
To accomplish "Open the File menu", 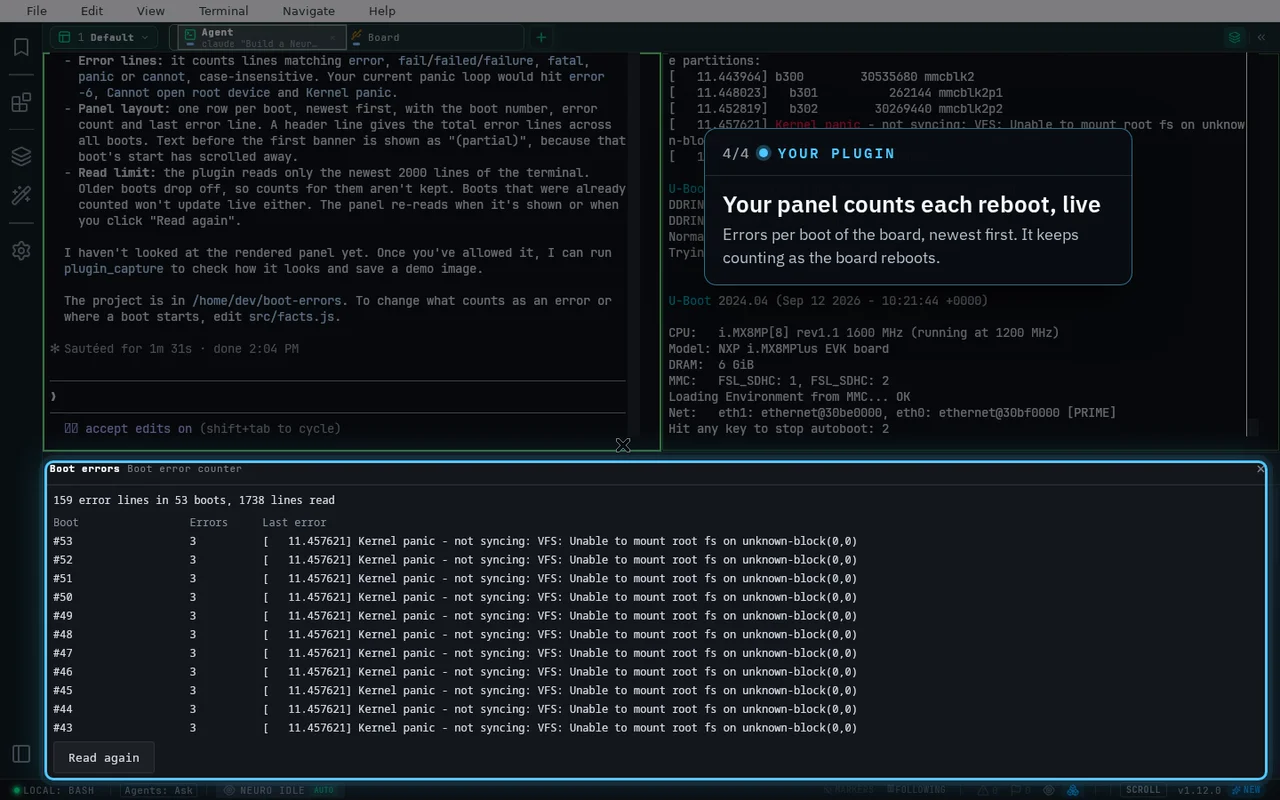I will point(36,11).
